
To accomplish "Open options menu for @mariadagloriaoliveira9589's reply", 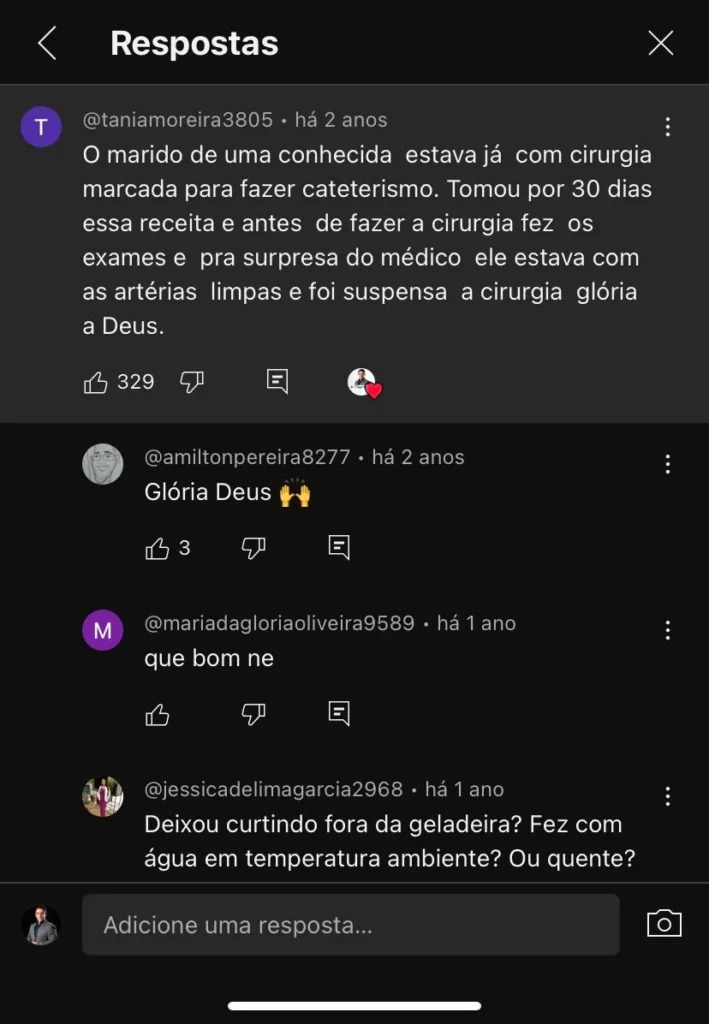I will pos(667,630).
